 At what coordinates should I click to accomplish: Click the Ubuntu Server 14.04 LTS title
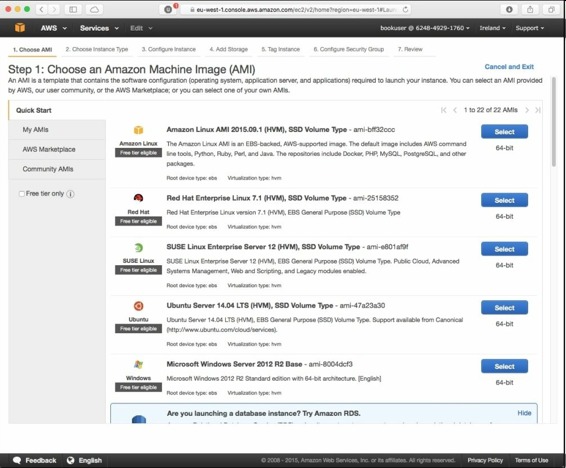pos(250,306)
